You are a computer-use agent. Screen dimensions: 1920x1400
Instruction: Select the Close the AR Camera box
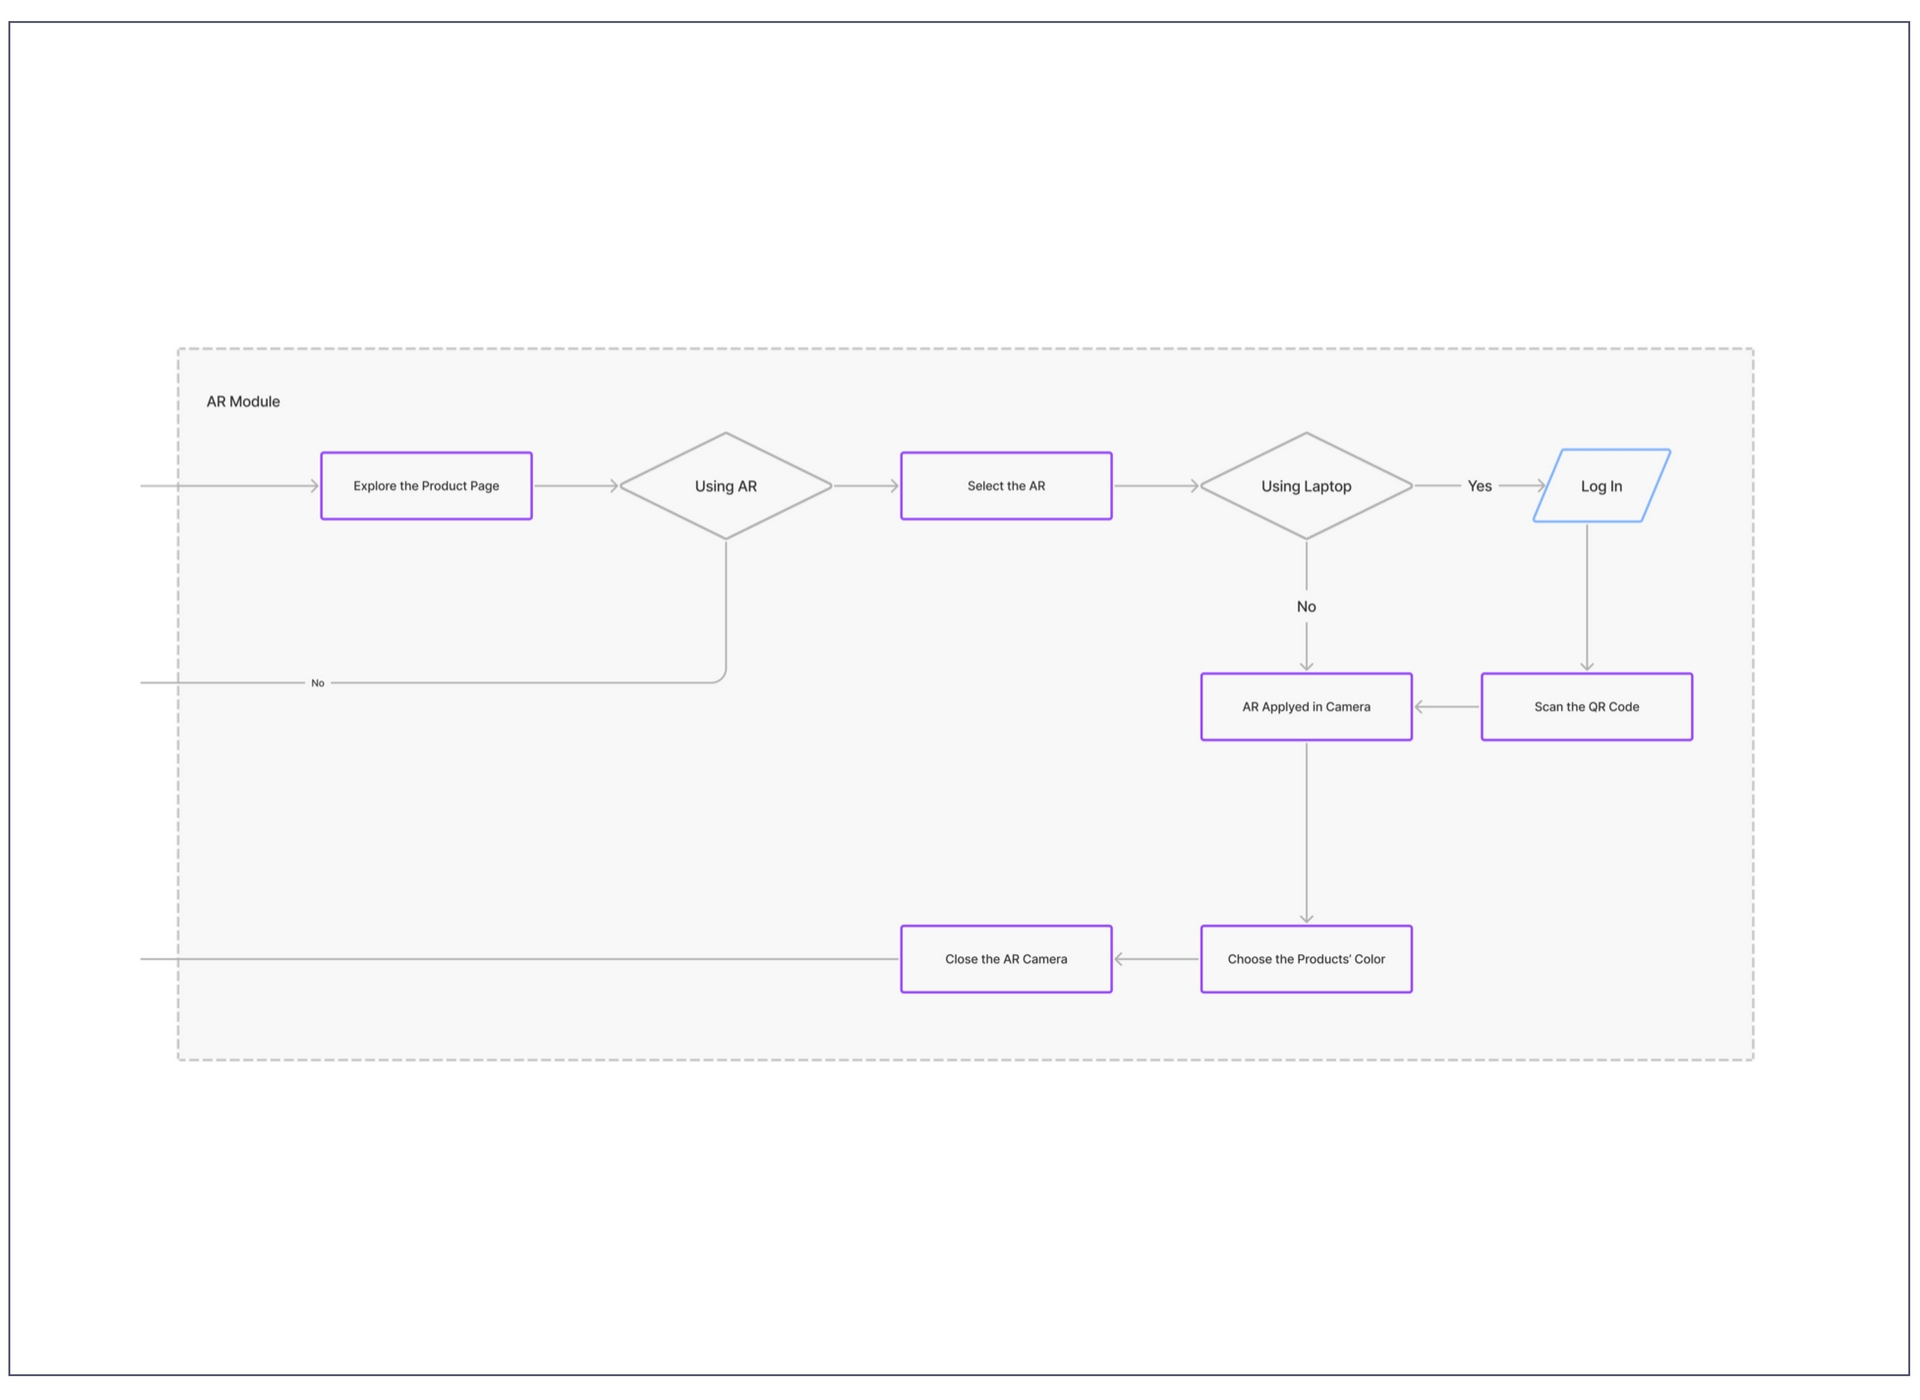pyautogui.click(x=1006, y=959)
